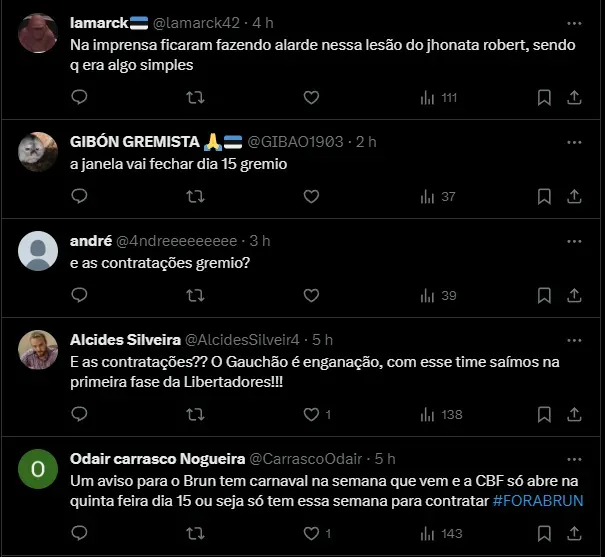This screenshot has width=605, height=557.
Task: View analytics showing 111 views
Action: click(x=439, y=98)
